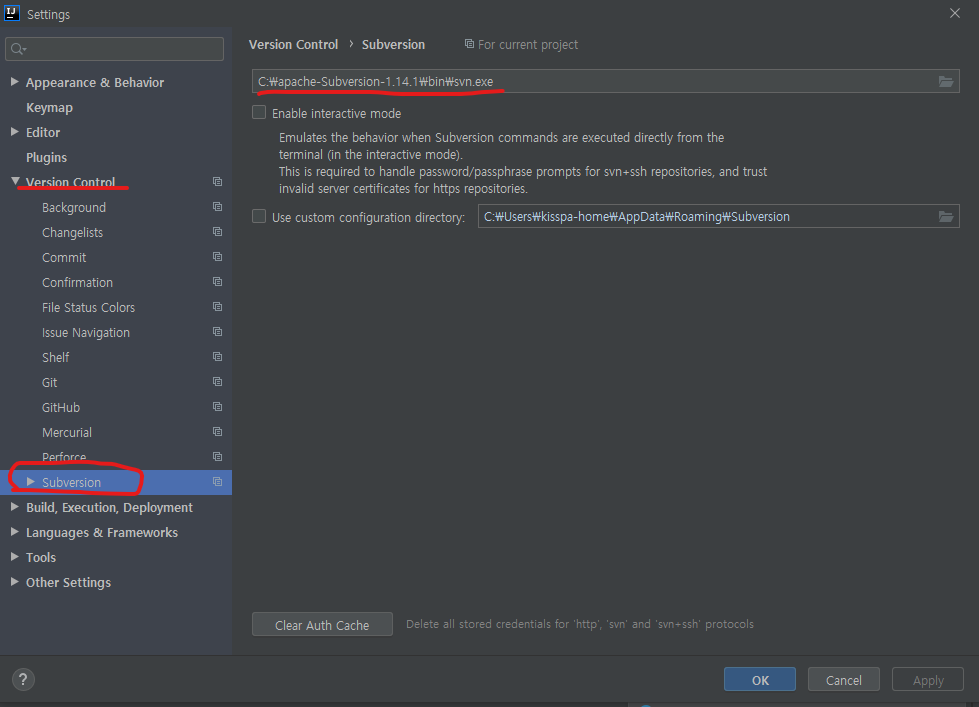
Task: Open help with the question mark button
Action: click(23, 680)
